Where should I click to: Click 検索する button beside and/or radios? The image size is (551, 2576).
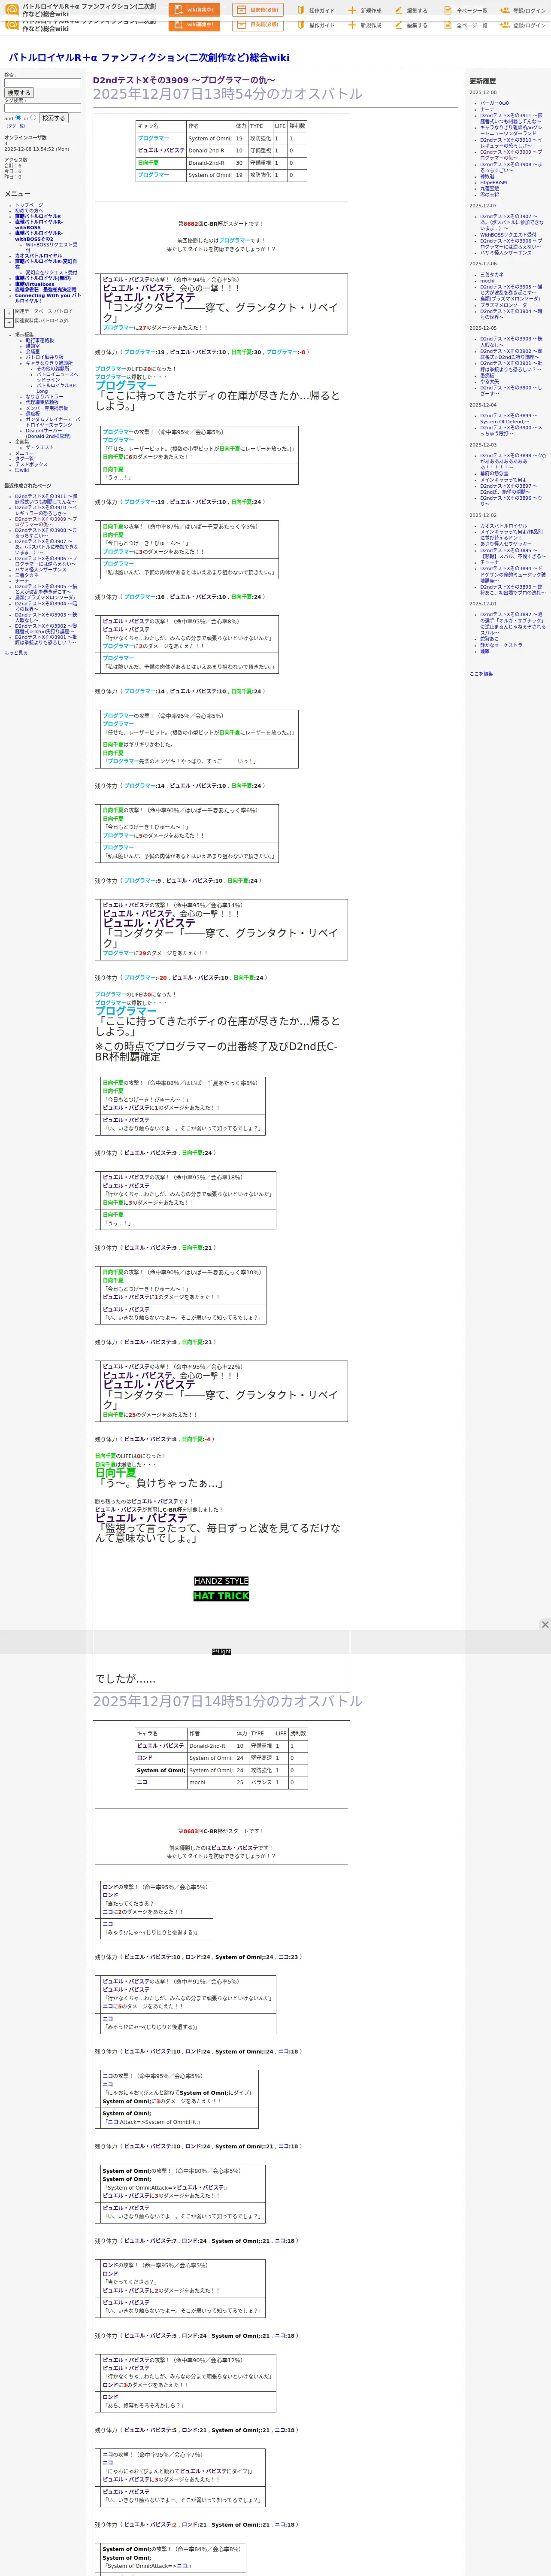53,118
